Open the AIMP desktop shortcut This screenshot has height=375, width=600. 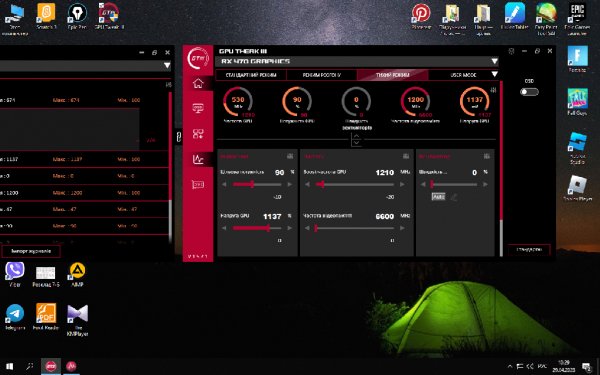click(x=77, y=274)
